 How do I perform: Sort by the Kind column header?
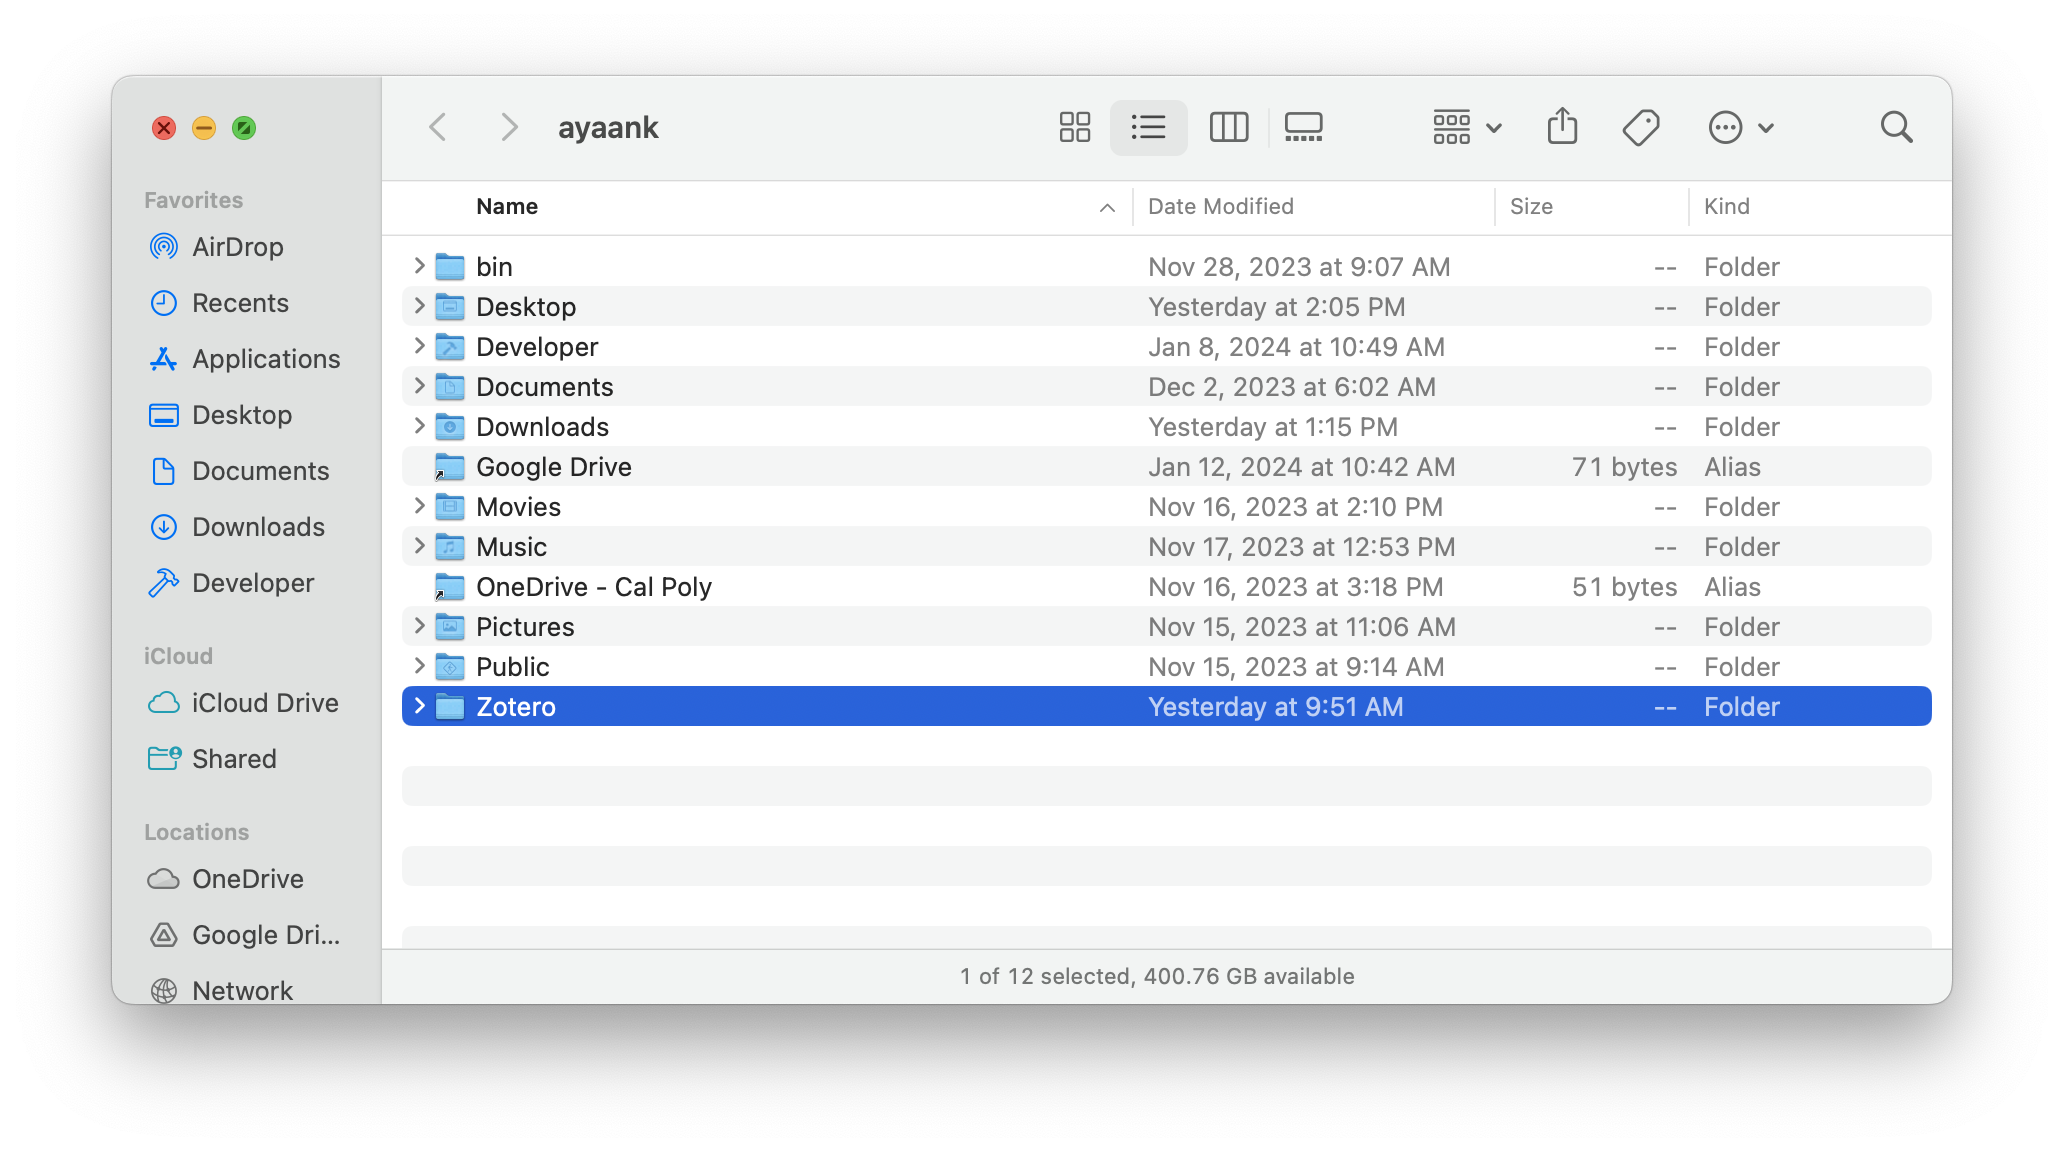coord(1726,207)
